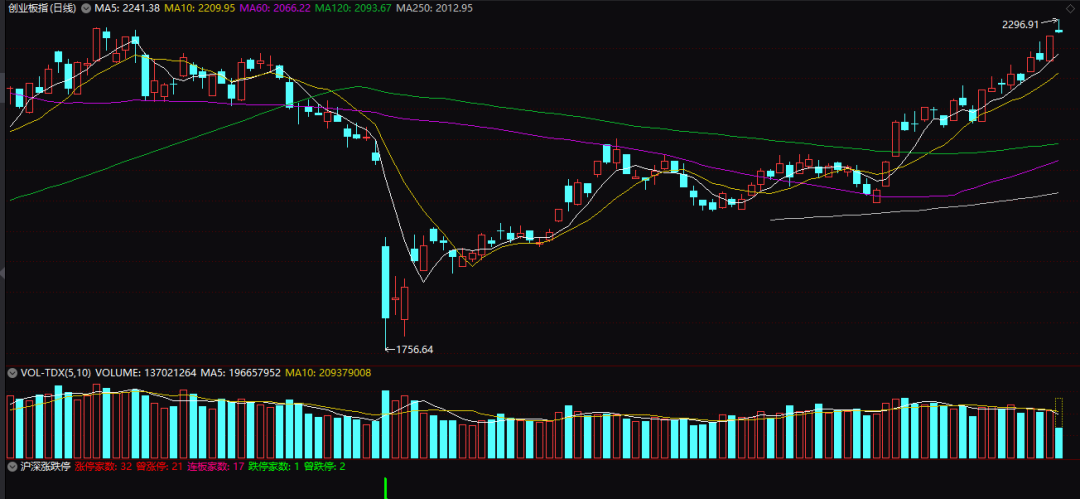Click the volume MA5: 196657952 label
This screenshot has height=499, width=1080.
pos(240,373)
